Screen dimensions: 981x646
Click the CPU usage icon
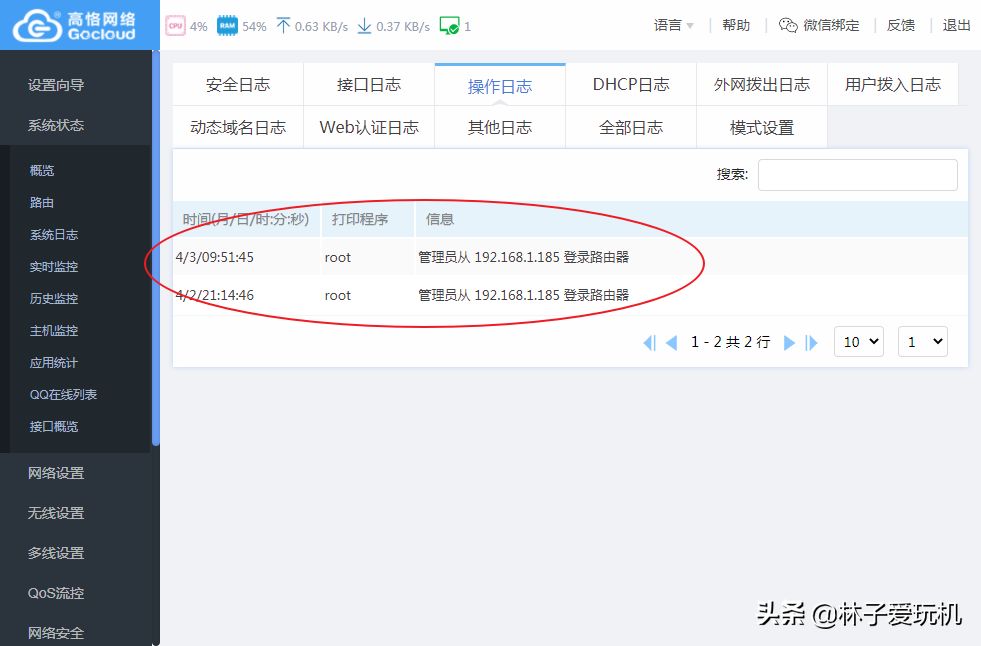(175, 26)
